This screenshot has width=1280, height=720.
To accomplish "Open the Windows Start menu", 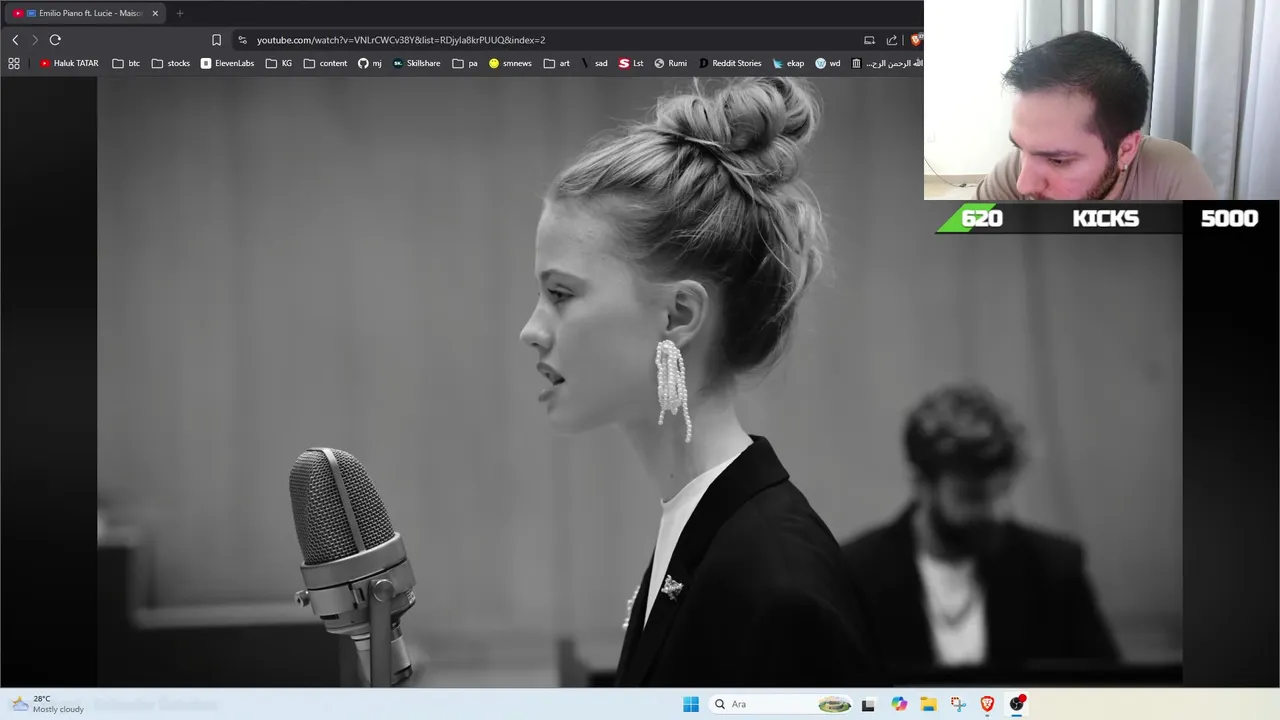I will (691, 704).
